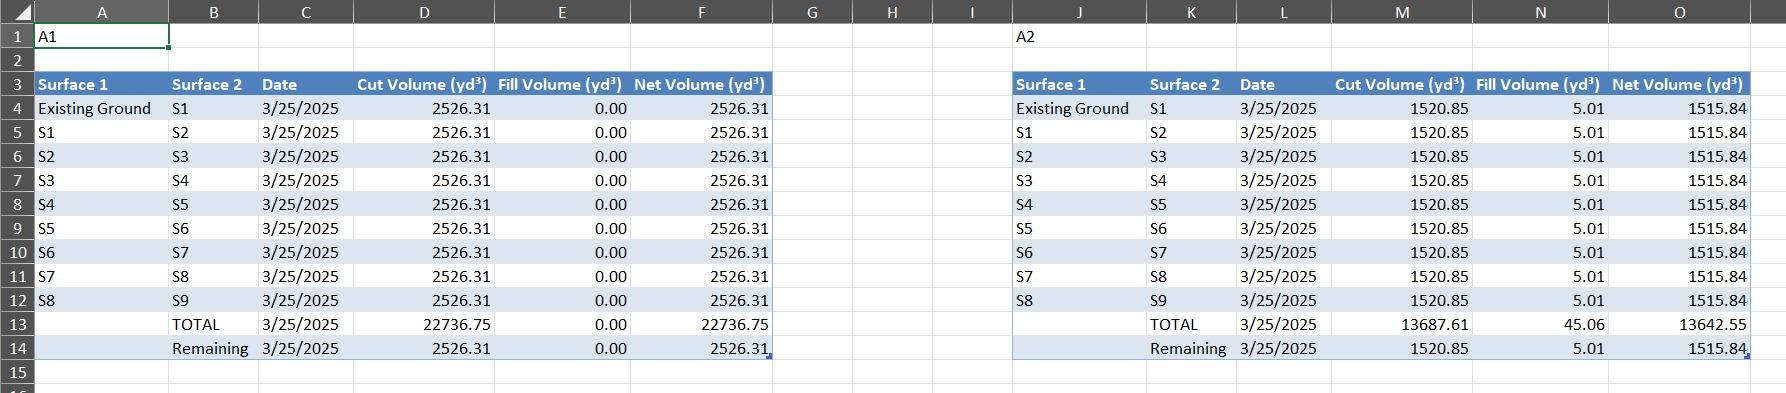Select column D header
Screen dimensions: 1786x393
click(x=424, y=12)
